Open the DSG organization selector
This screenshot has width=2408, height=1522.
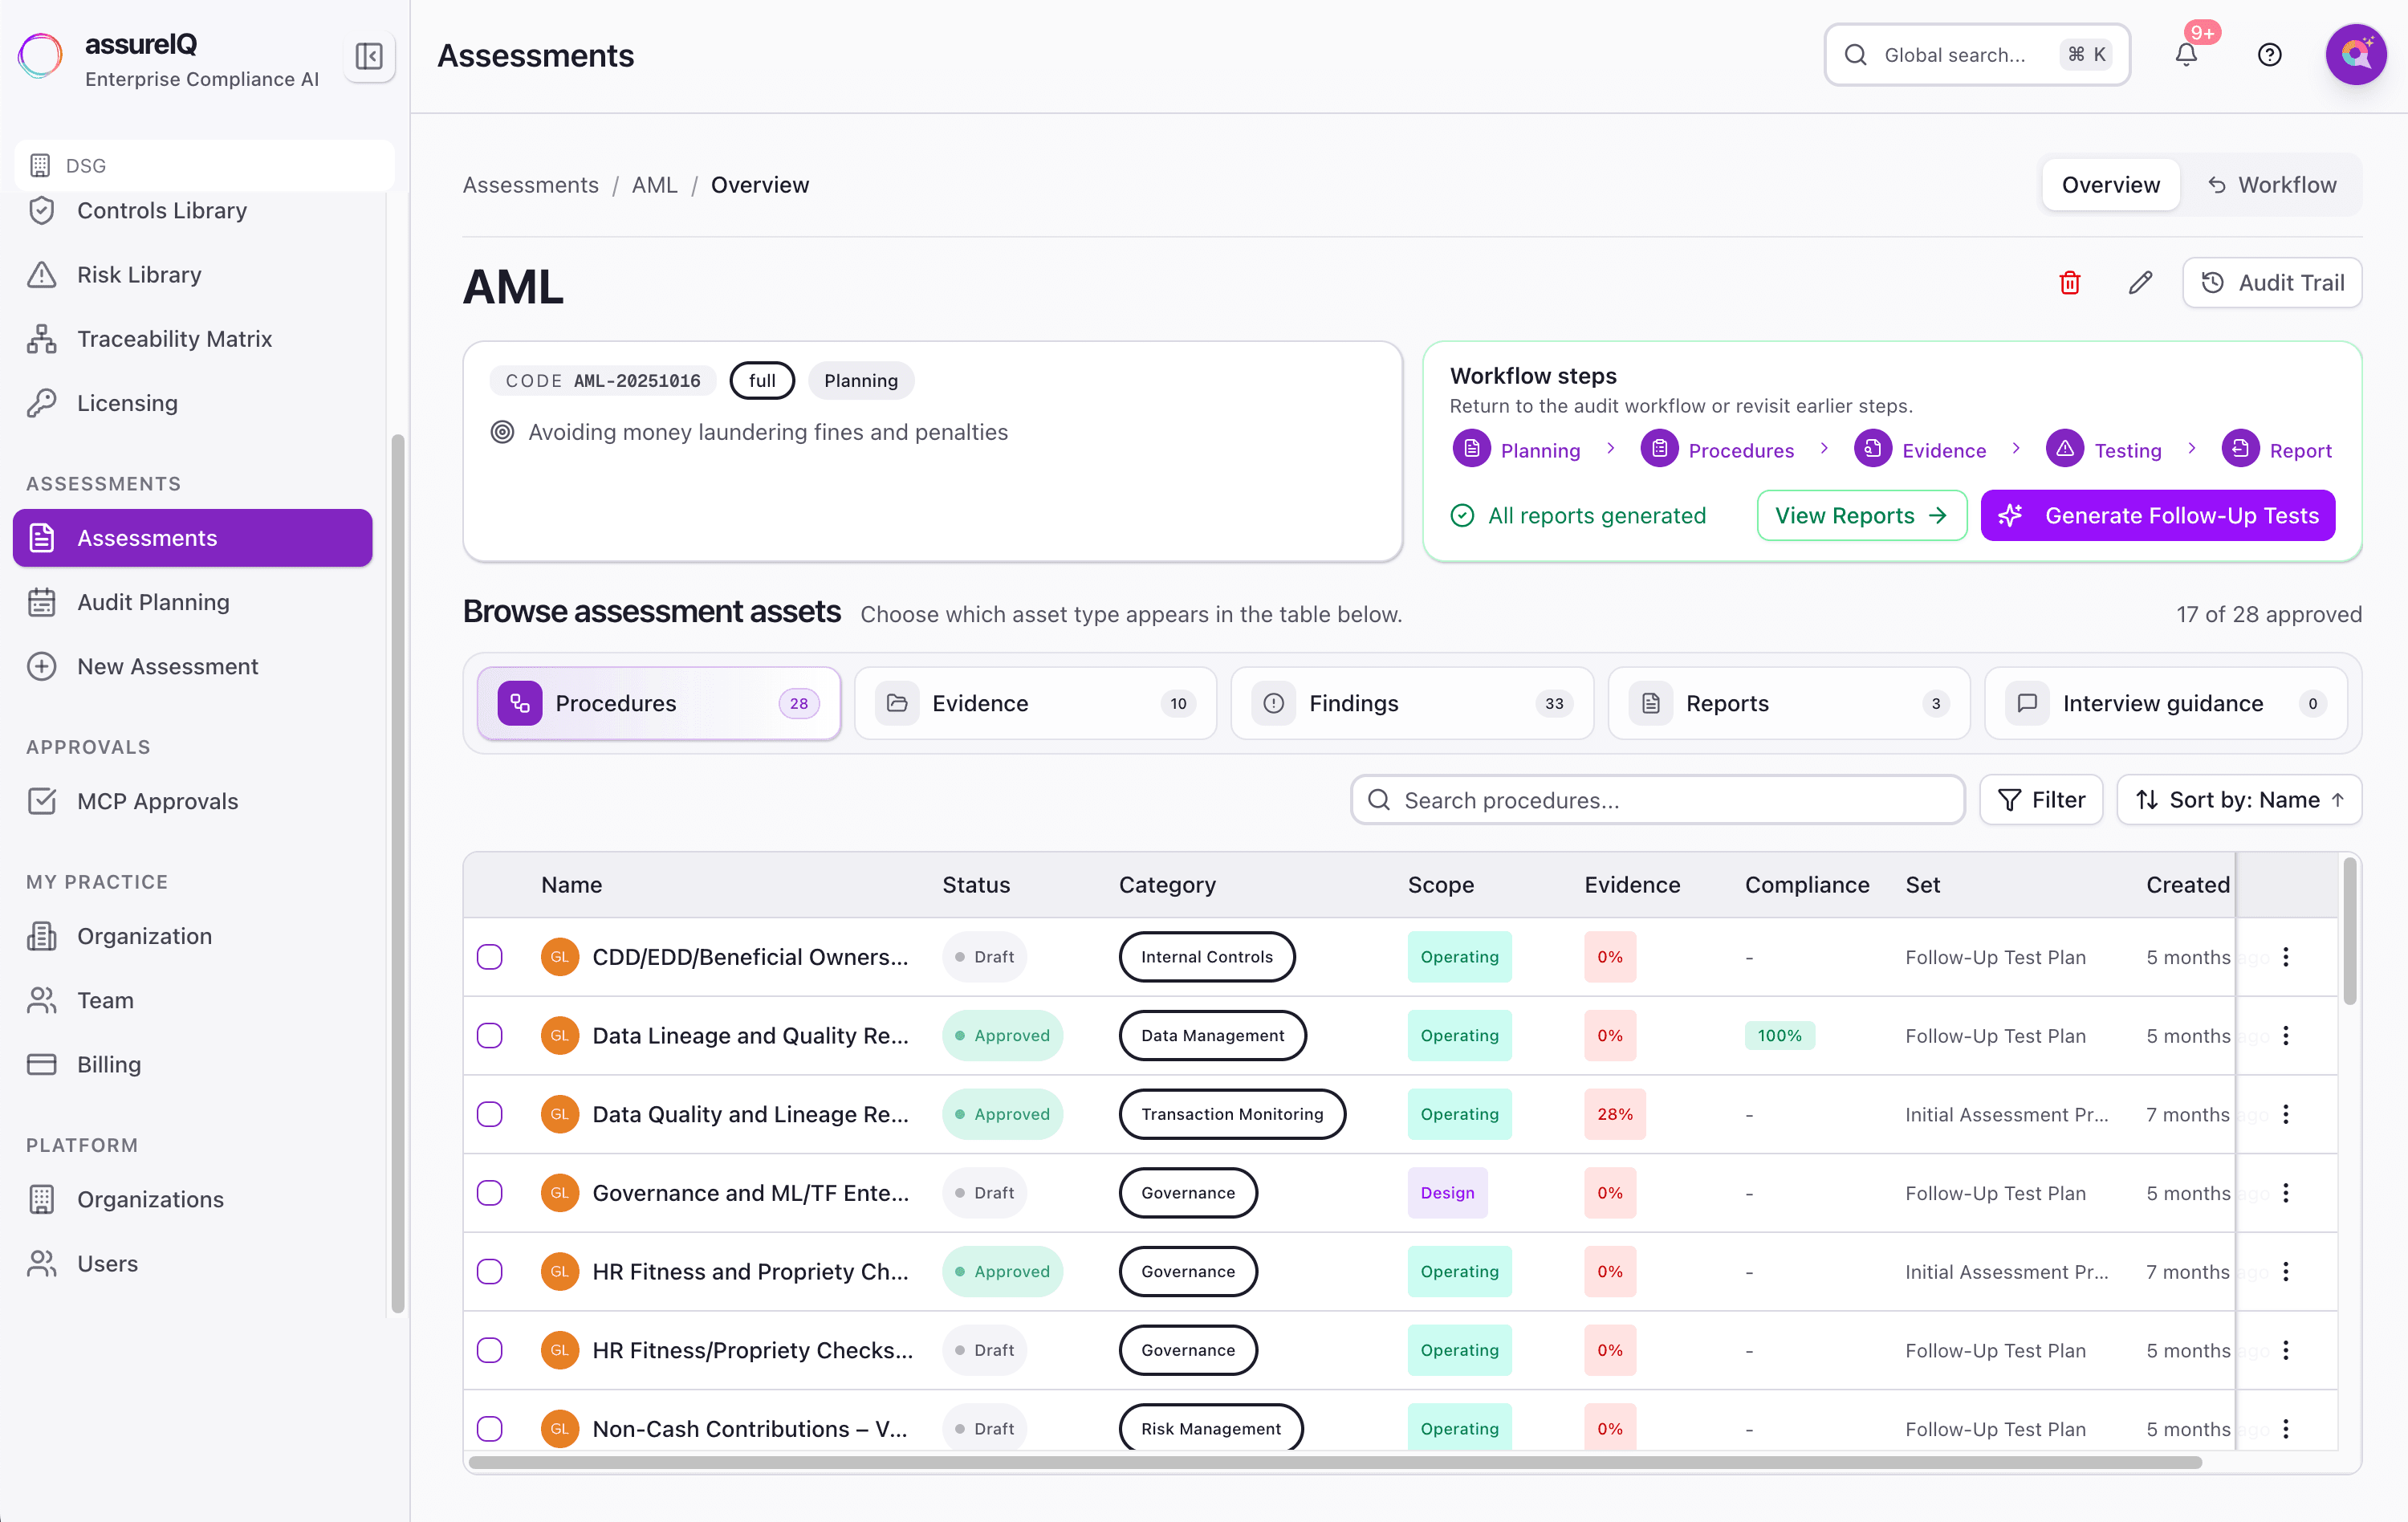pos(204,165)
